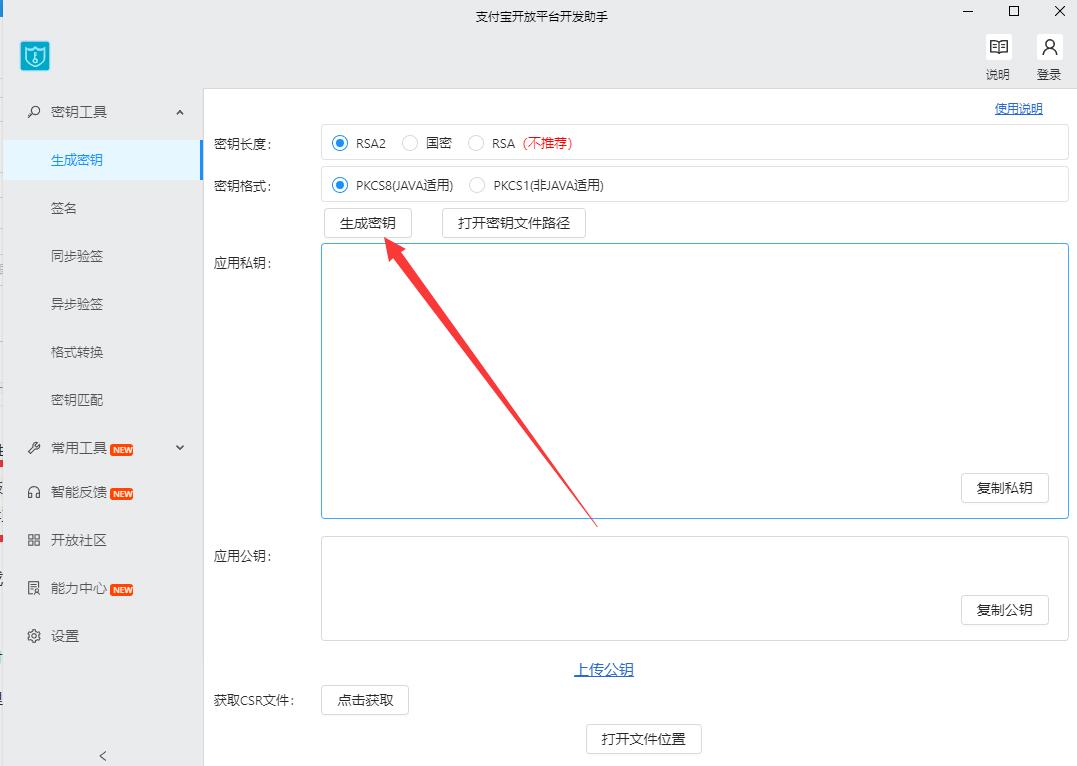
Task: Click the 打开文件位置 button
Action: [644, 739]
